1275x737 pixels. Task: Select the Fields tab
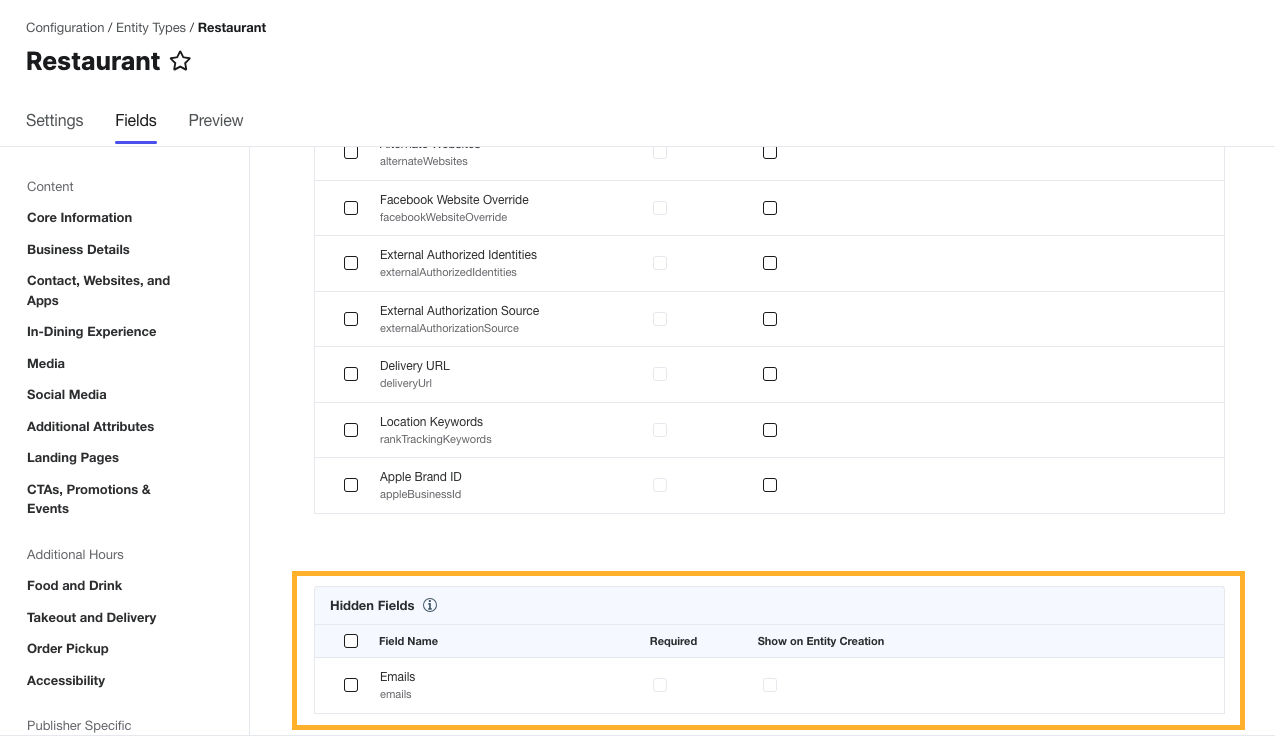[x=136, y=121]
